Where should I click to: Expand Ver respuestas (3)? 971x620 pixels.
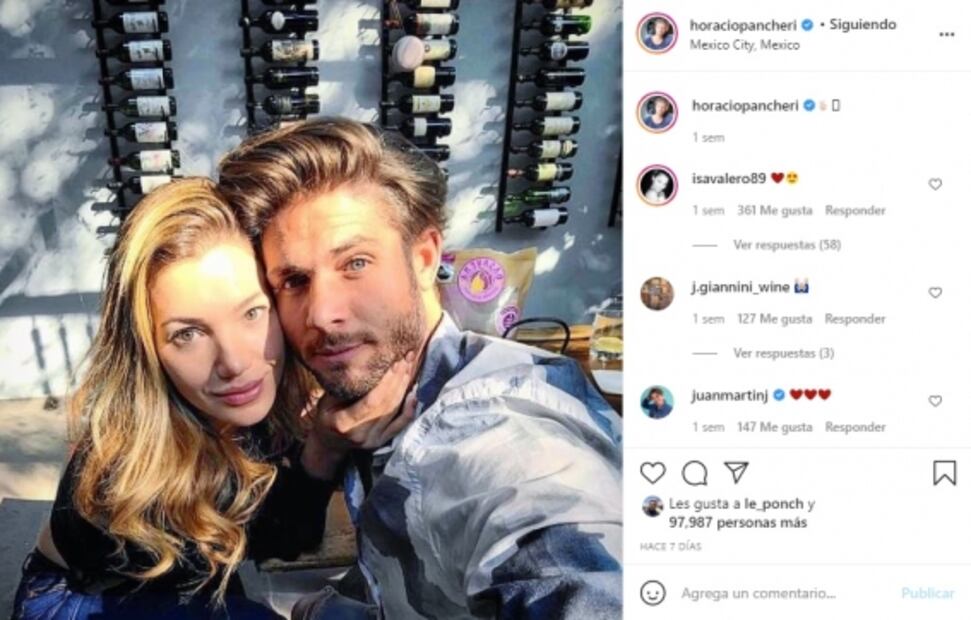point(783,353)
